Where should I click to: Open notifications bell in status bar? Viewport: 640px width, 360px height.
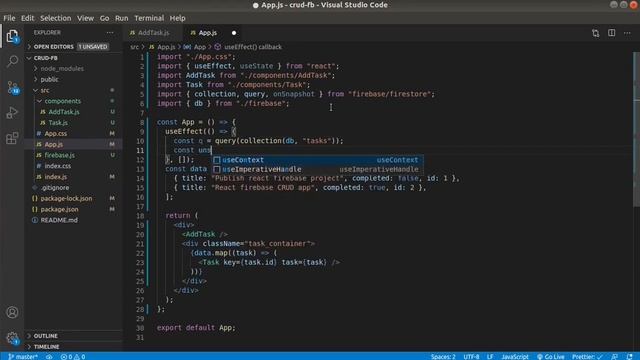[629, 356]
